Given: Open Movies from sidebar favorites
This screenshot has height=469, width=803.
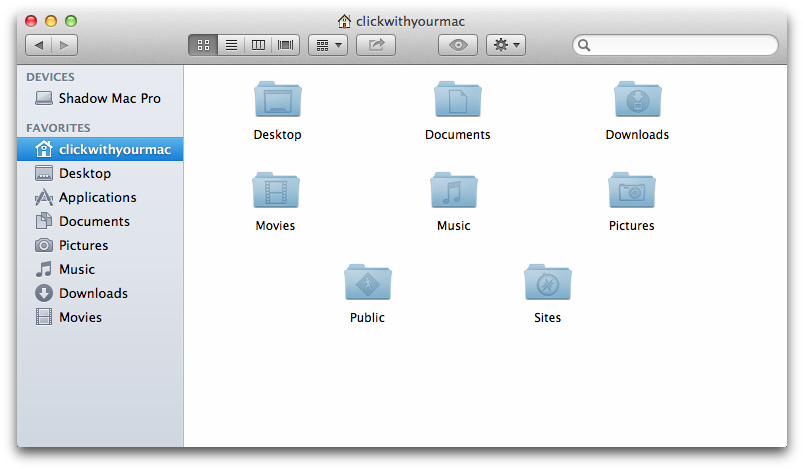Looking at the screenshot, I should tap(100, 317).
